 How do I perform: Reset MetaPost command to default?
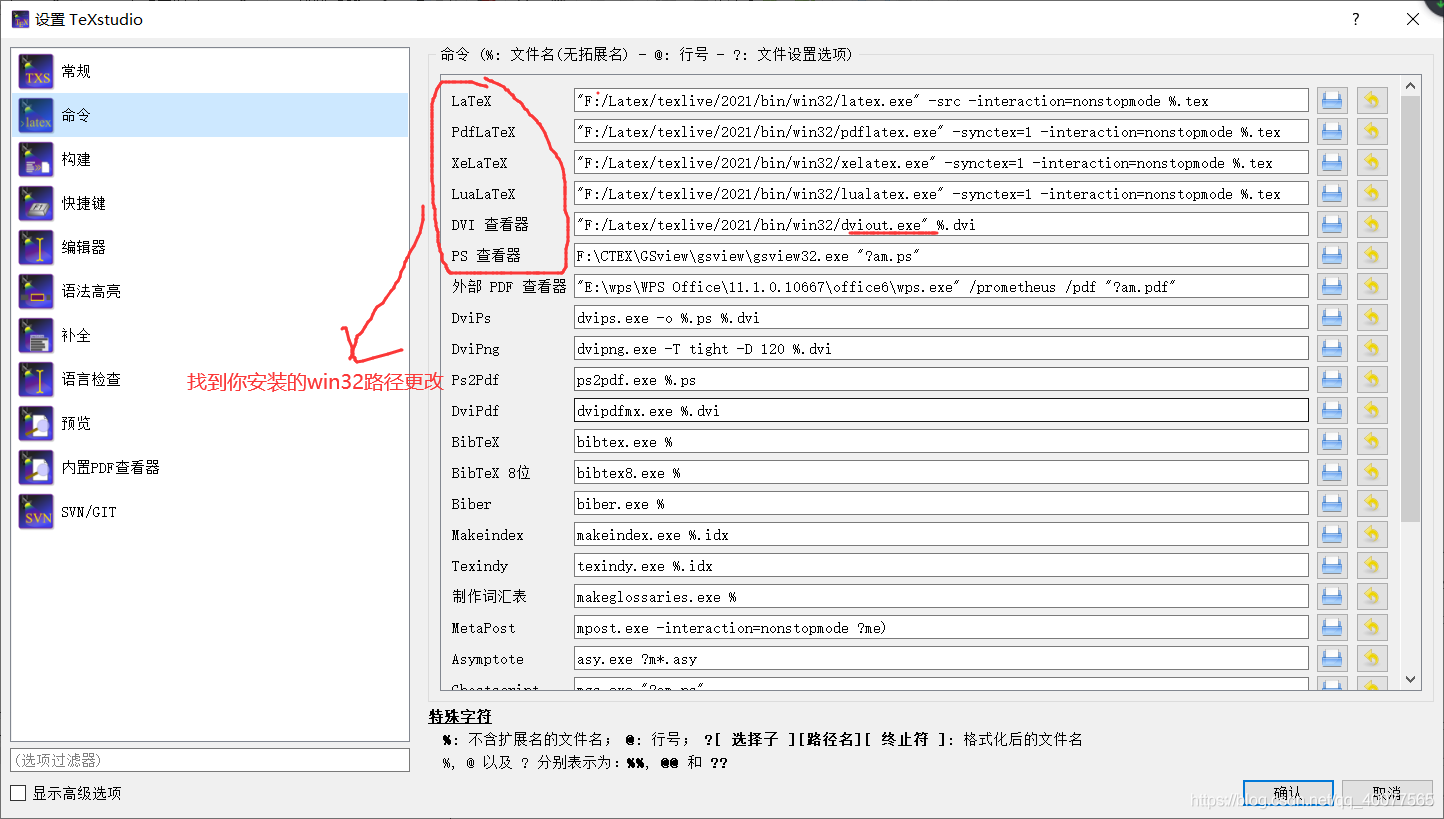(1372, 627)
